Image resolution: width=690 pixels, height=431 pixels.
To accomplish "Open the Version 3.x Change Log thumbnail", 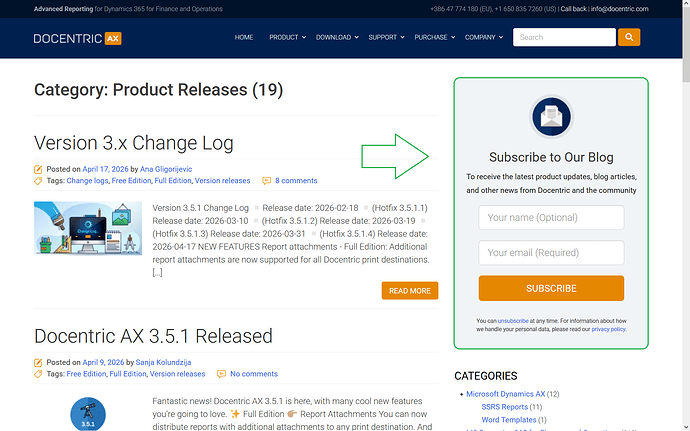I will click(88, 228).
